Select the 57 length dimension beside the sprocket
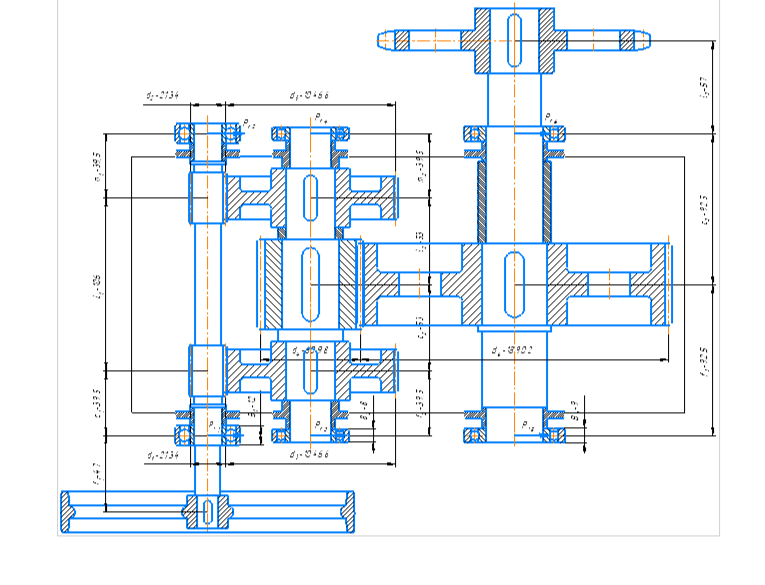The height and width of the screenshot is (585, 765). coord(705,87)
